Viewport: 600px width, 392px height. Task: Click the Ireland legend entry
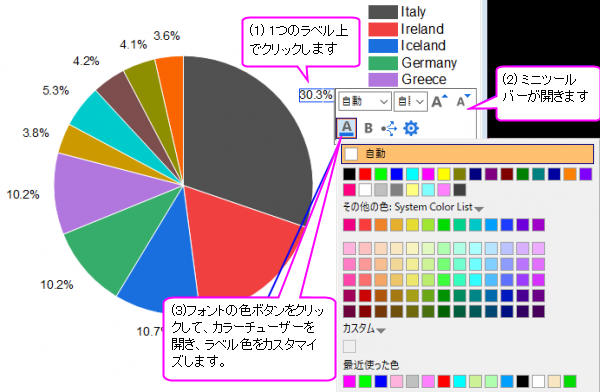[x=406, y=29]
